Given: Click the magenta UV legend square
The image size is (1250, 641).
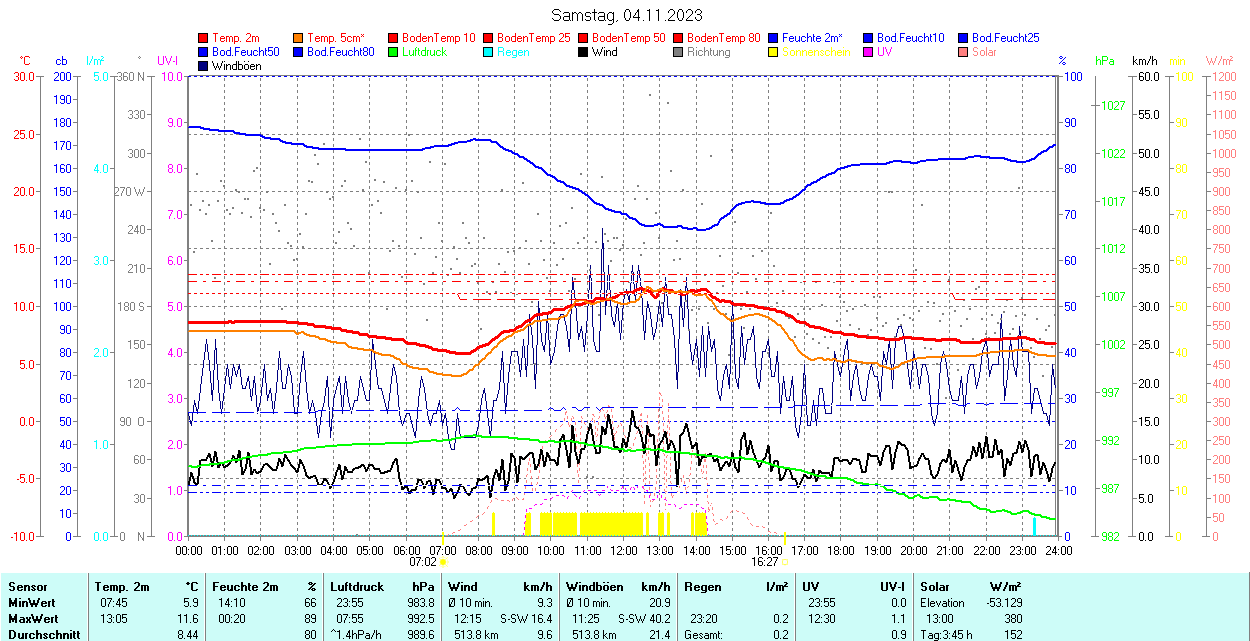Looking at the screenshot, I should [x=869, y=52].
